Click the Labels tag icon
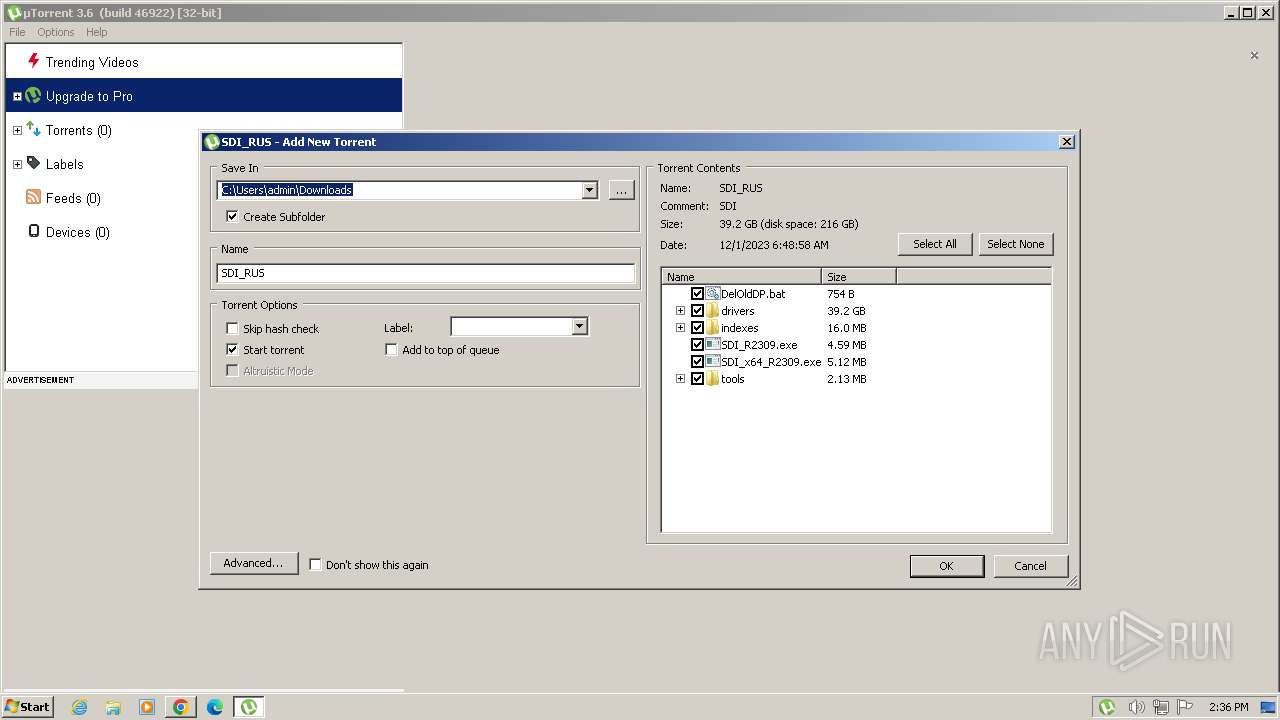The image size is (1280, 720). tap(33, 163)
